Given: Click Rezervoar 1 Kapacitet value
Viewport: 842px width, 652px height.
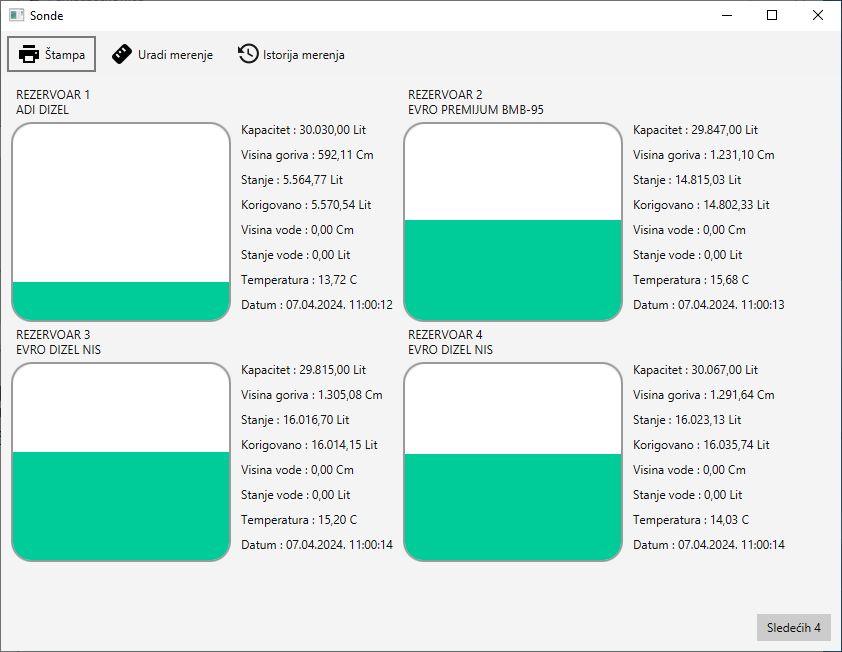Looking at the screenshot, I should 303,130.
